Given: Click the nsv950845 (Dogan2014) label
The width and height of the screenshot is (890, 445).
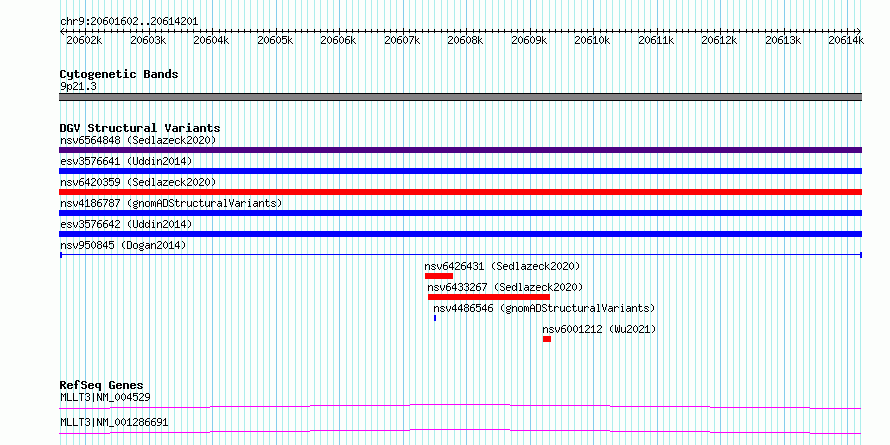Looking at the screenshot, I should (123, 245).
